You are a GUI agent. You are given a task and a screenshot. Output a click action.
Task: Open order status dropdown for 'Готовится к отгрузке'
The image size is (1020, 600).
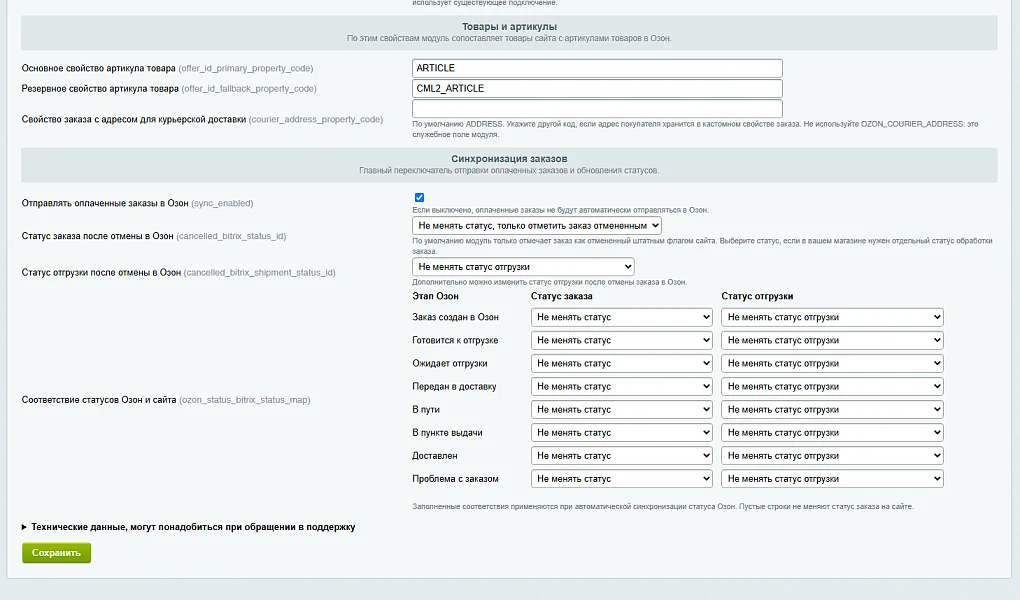coord(622,340)
